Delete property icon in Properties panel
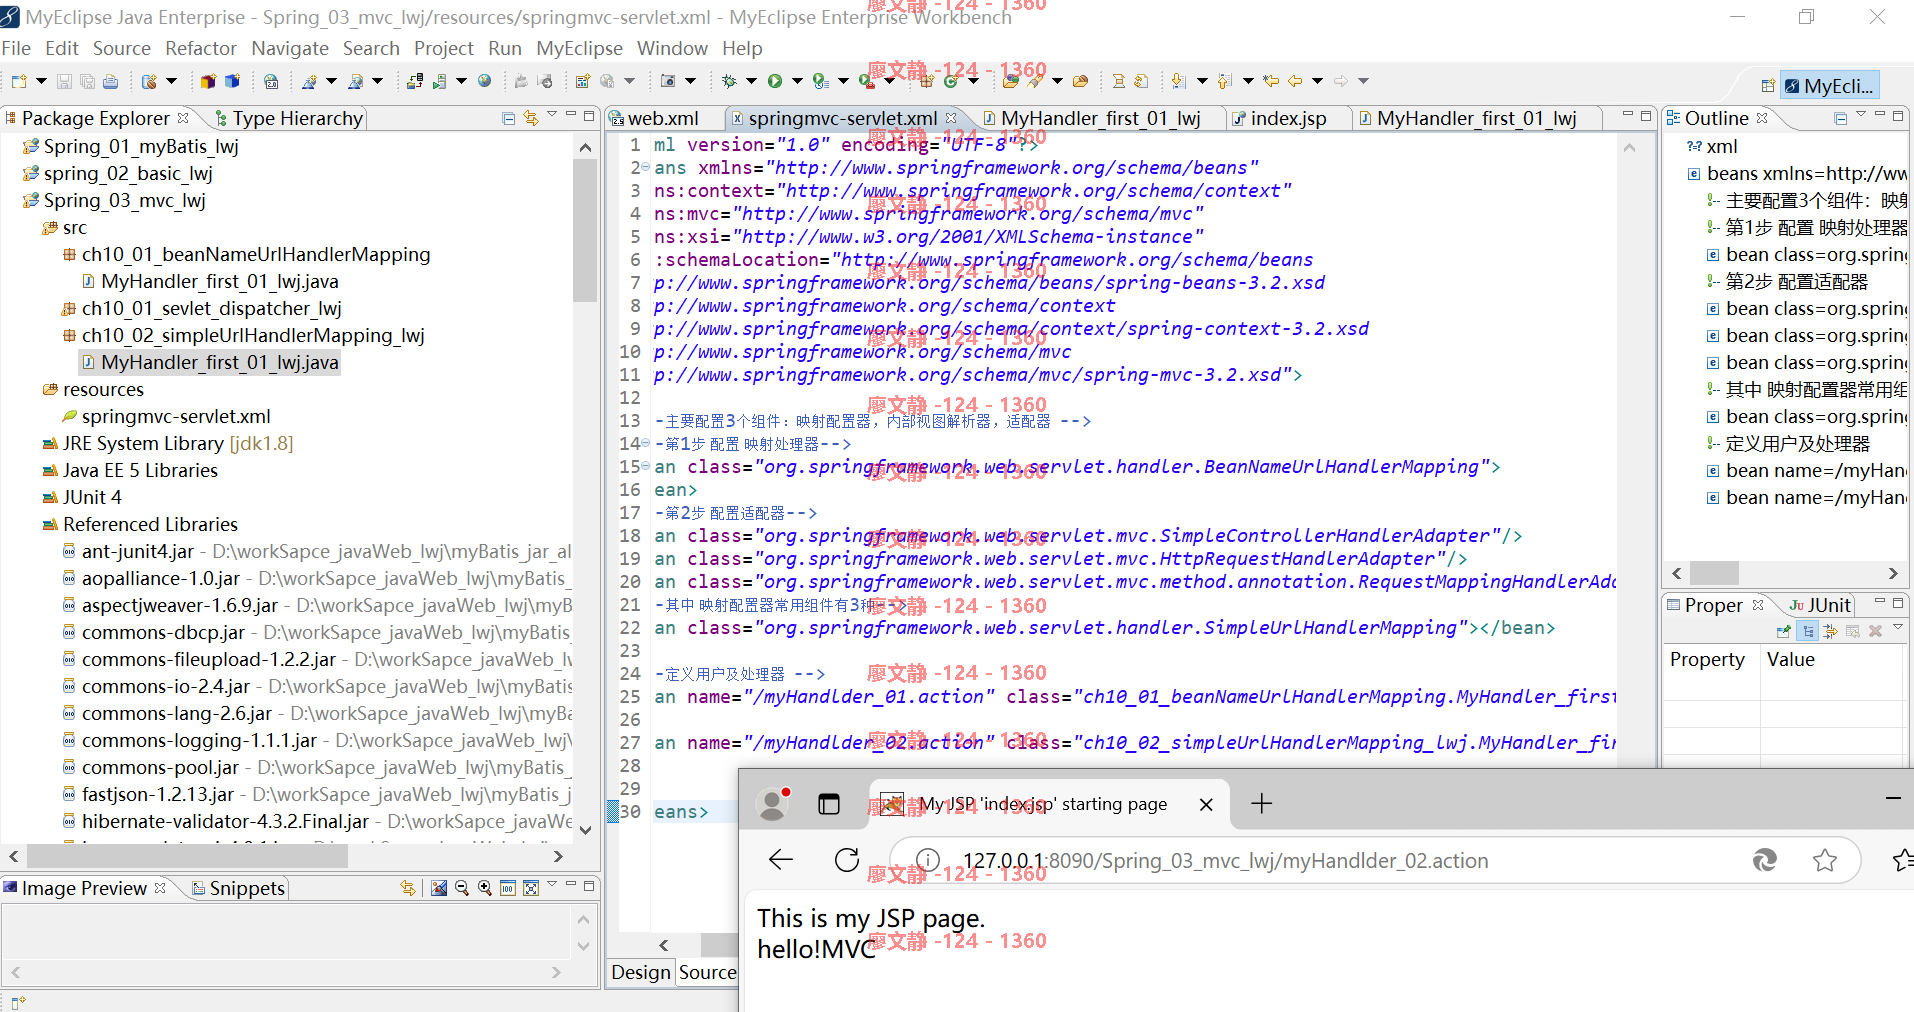Screen dimensions: 1914x1012 pos(1875,631)
